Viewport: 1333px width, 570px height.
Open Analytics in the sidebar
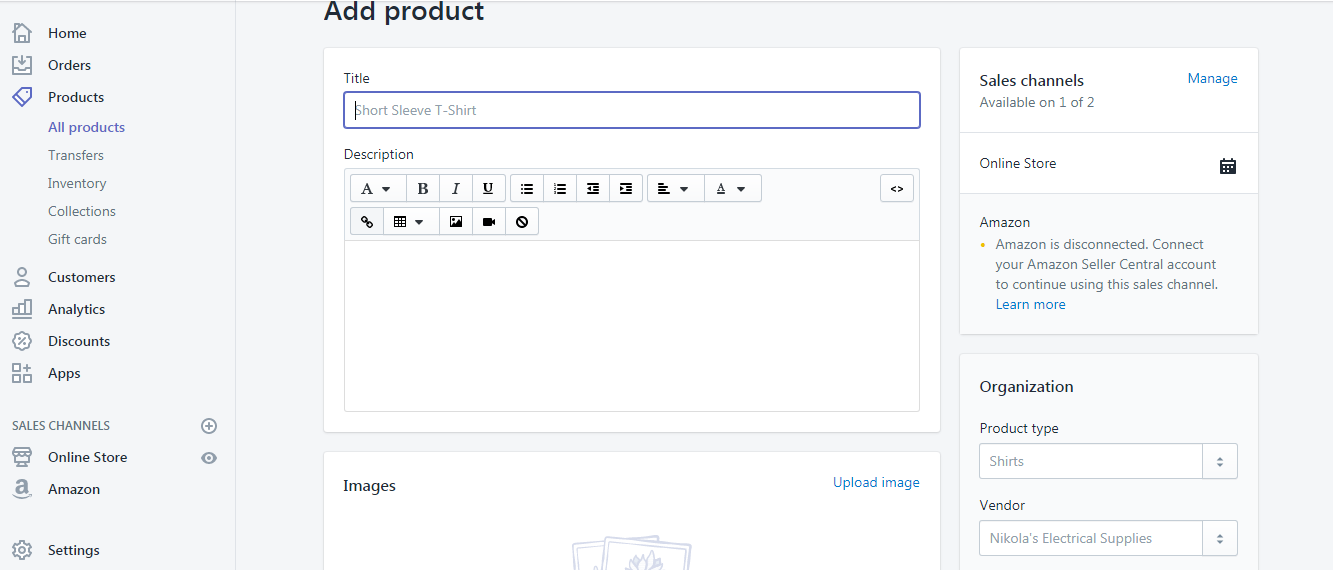(x=76, y=309)
